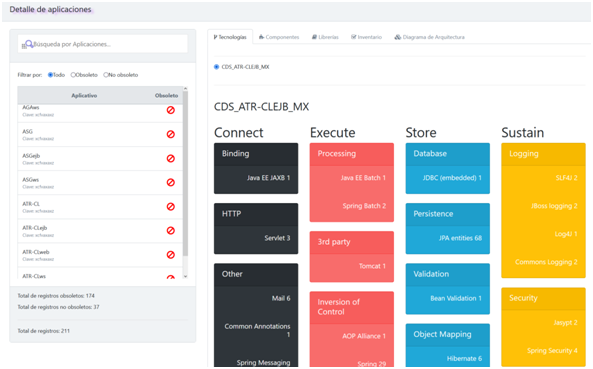Click the Jasypt 2 entry
The width and height of the screenshot is (593, 369).
[x=565, y=322]
